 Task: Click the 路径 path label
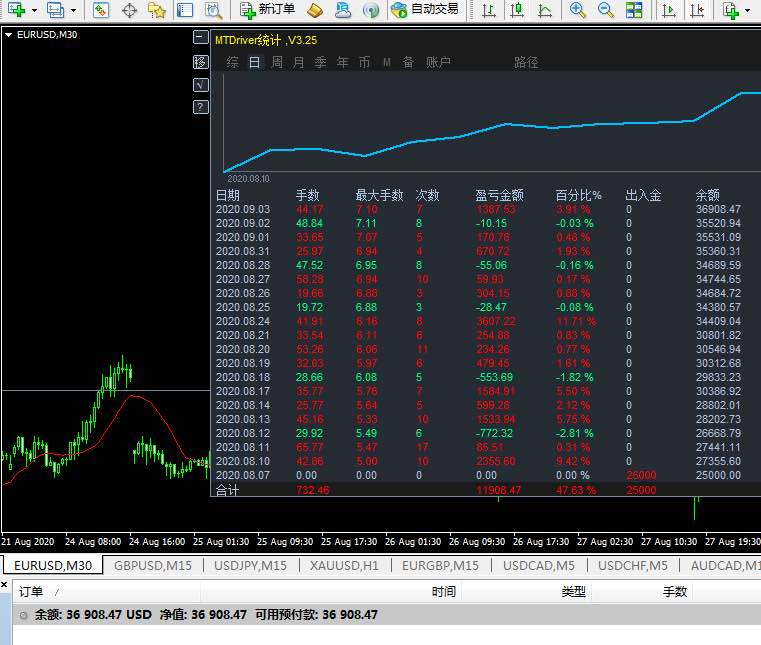[x=526, y=62]
